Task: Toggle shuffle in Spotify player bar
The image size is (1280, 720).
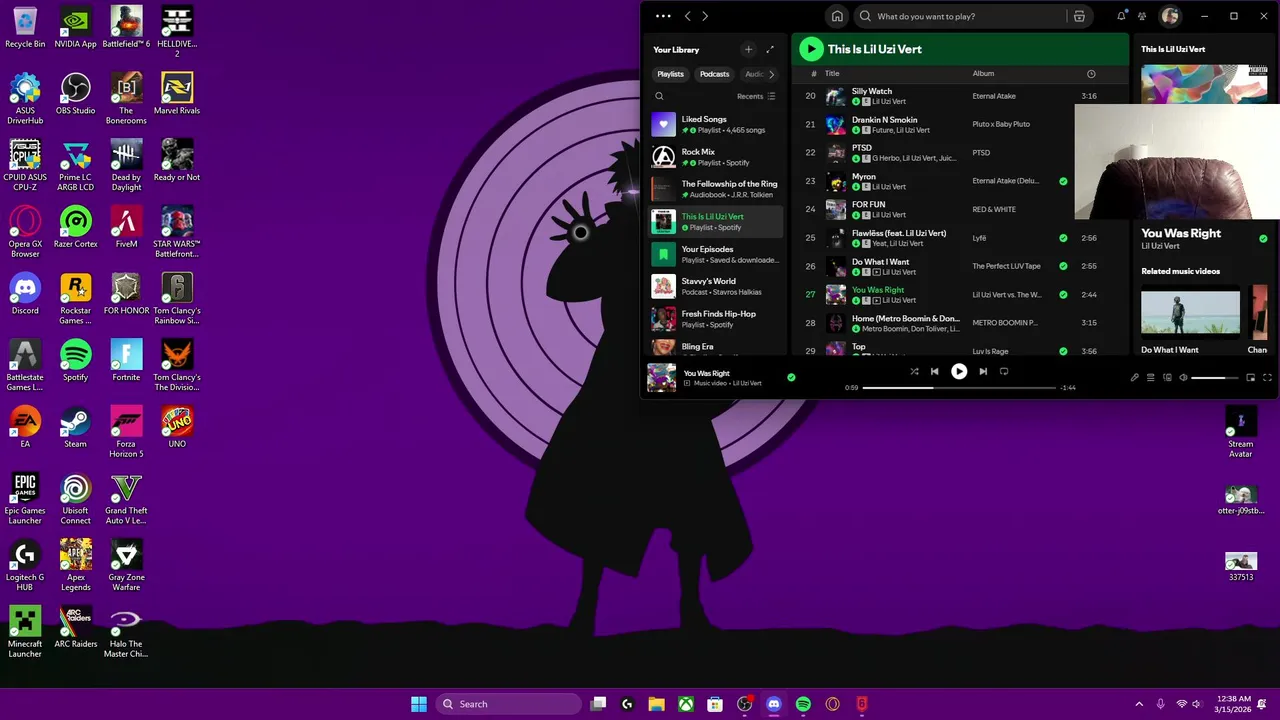Action: [x=914, y=371]
